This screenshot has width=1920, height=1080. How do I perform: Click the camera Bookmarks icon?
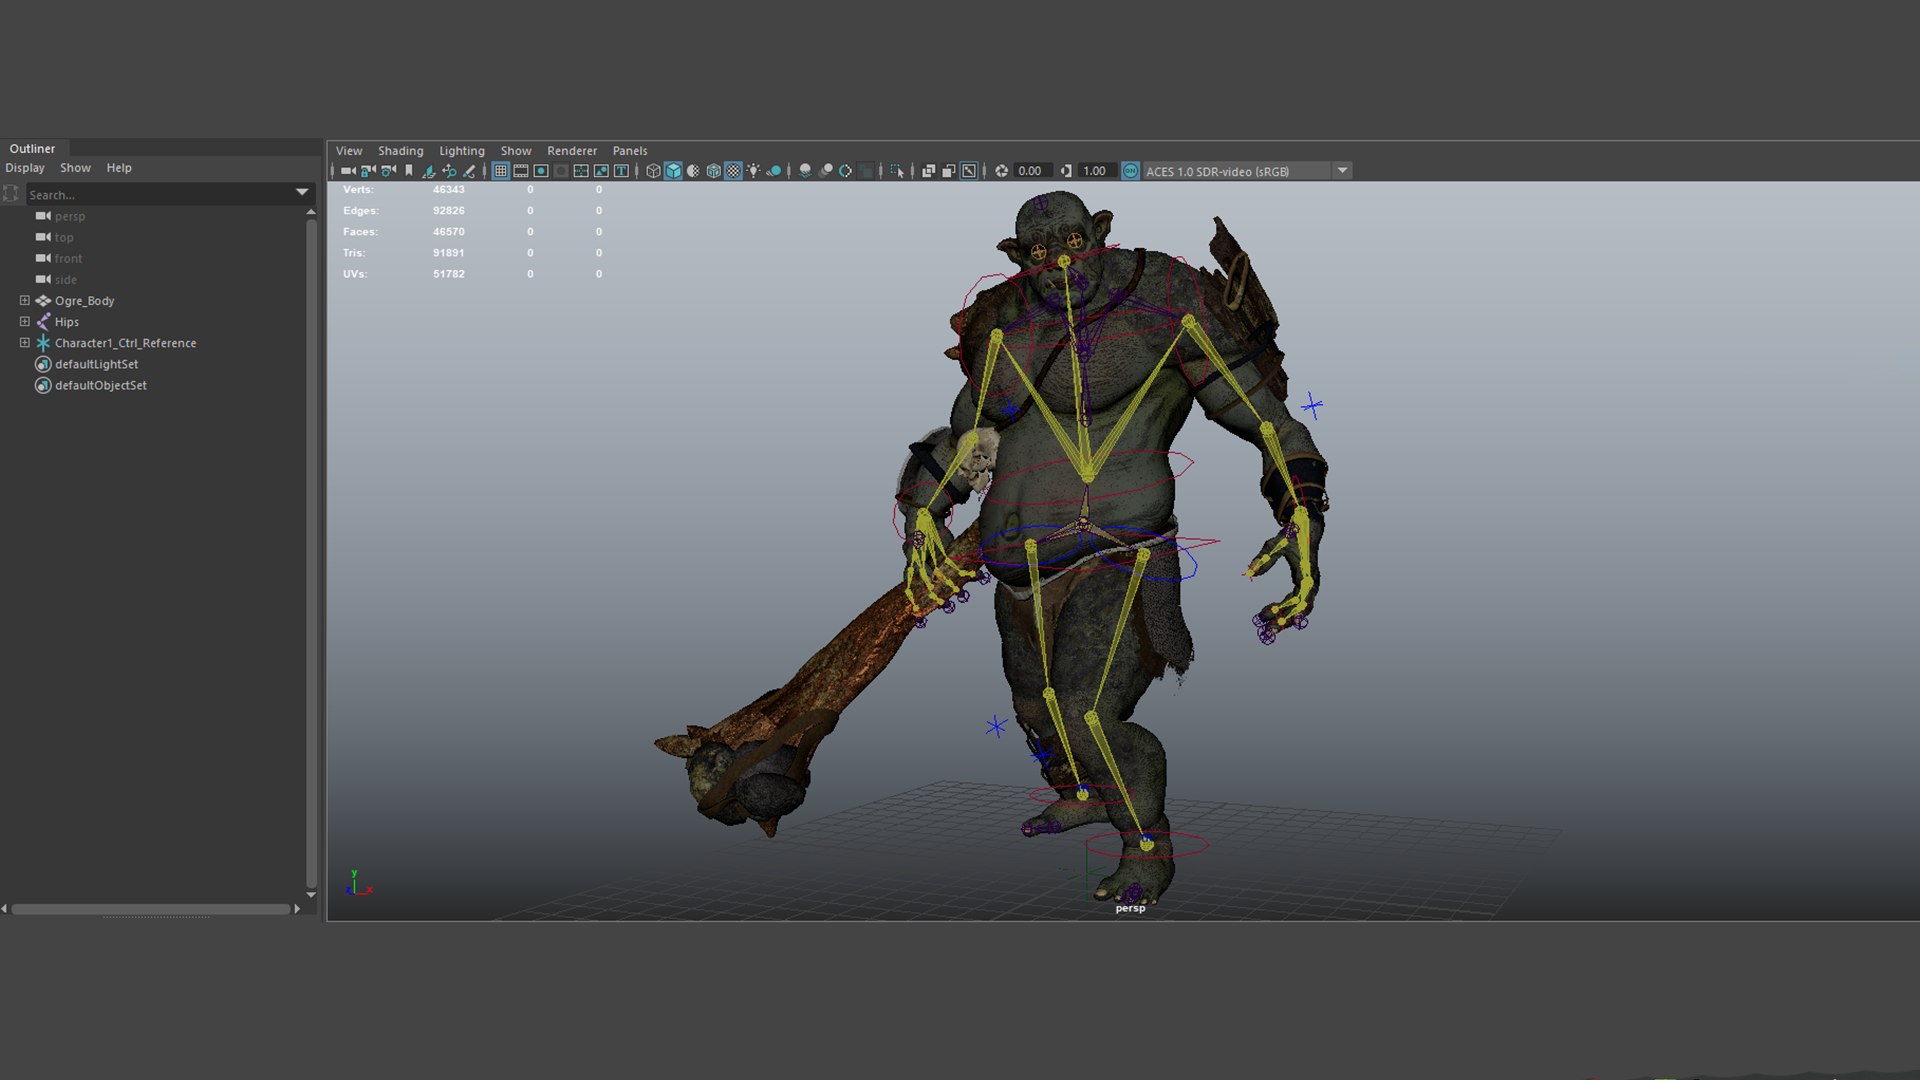[409, 171]
